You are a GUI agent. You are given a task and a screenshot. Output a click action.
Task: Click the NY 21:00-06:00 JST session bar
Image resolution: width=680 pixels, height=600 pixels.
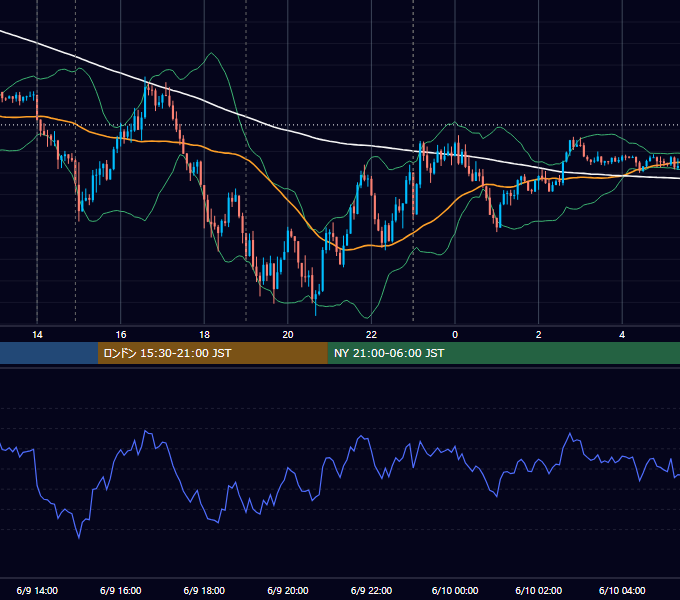coord(503,353)
